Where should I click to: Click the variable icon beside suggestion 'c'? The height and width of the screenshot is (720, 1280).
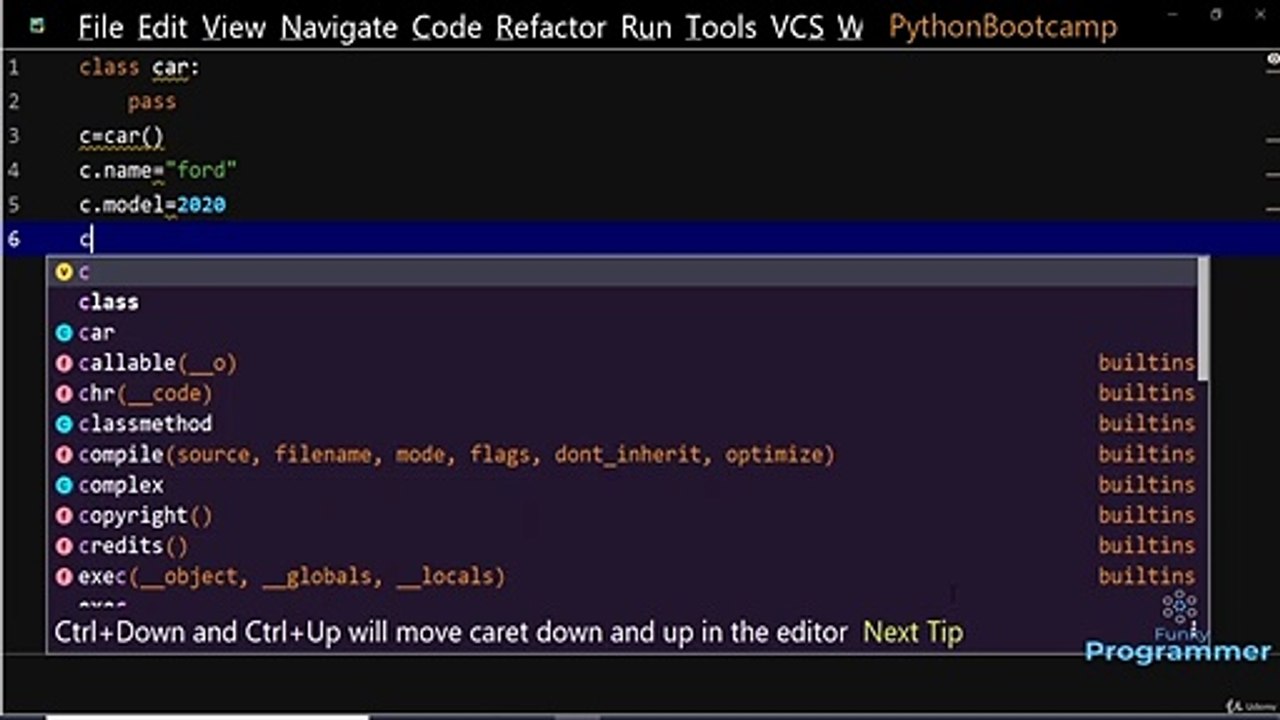[x=64, y=272]
